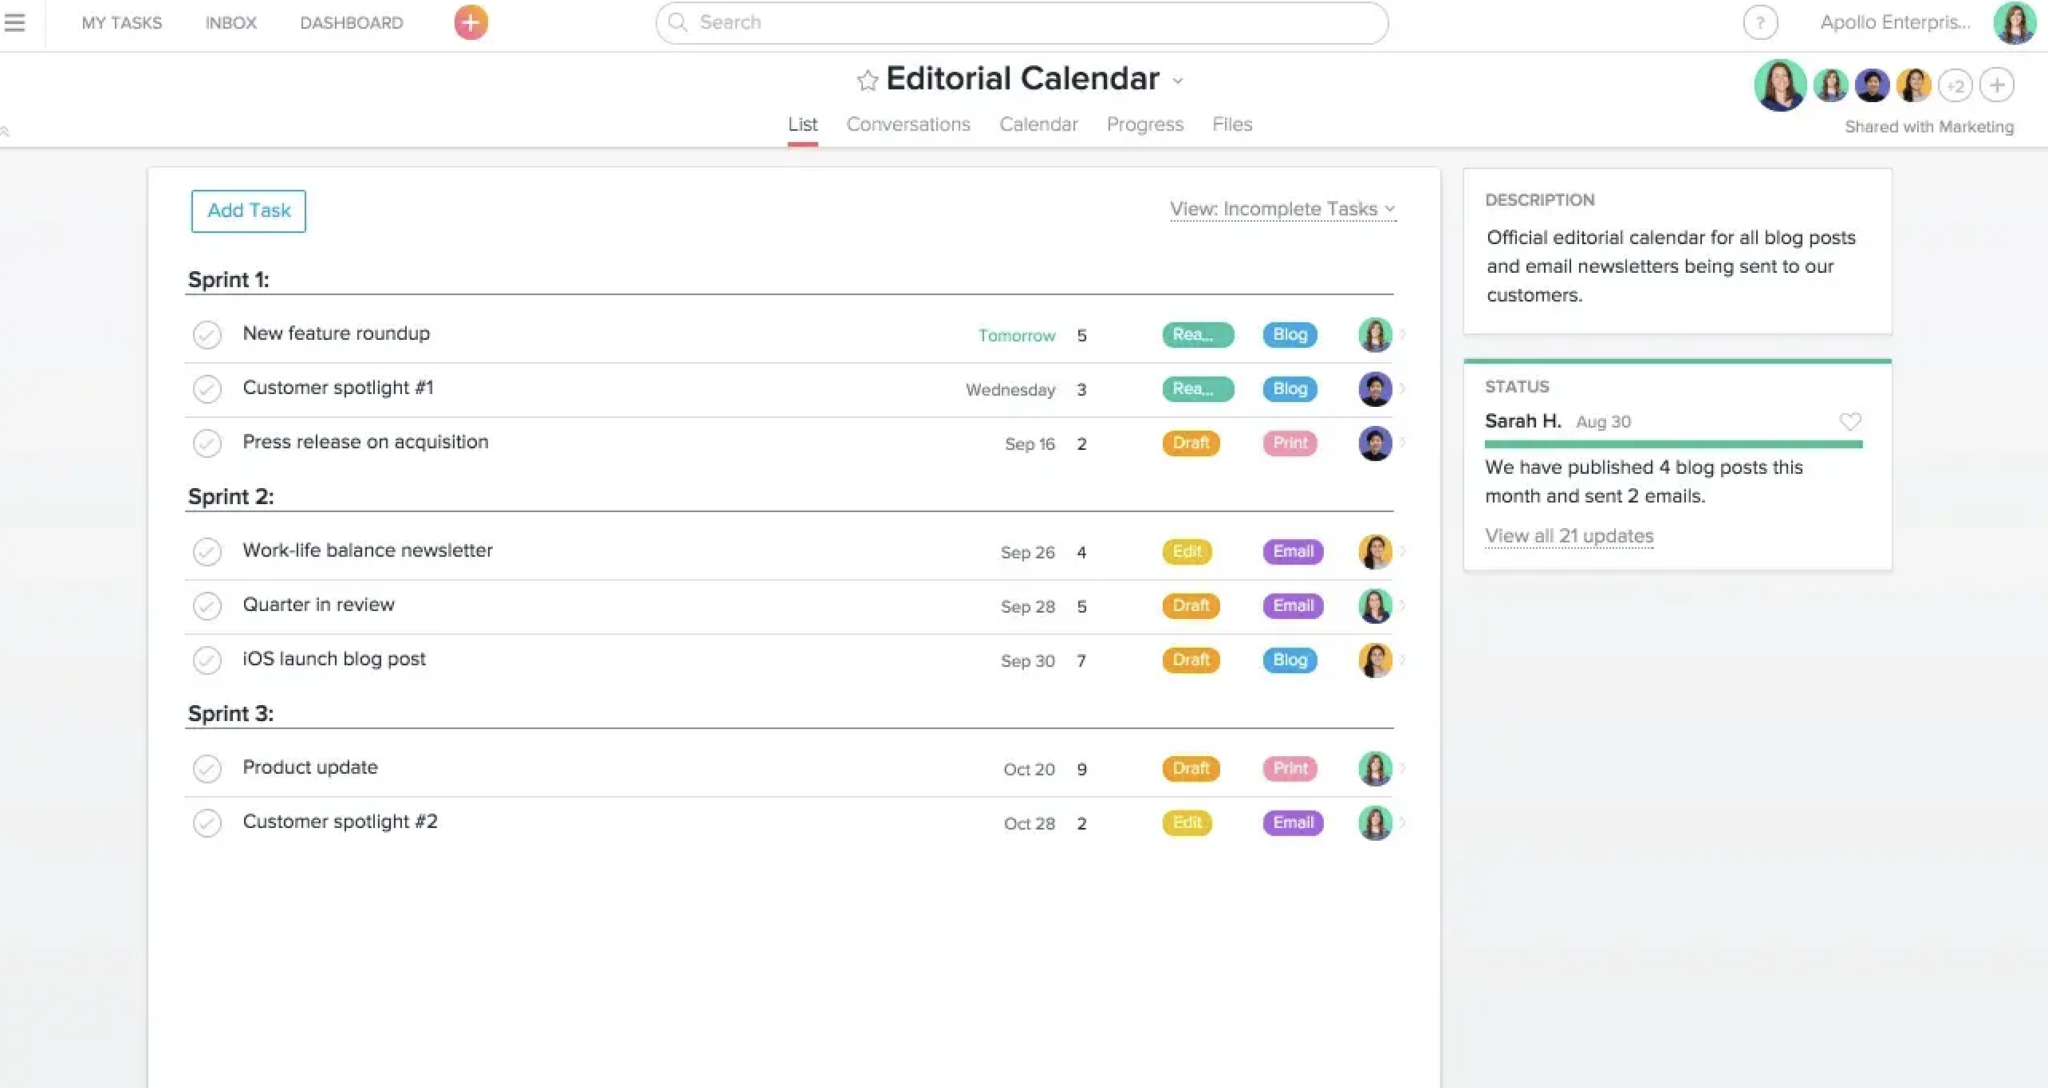Complete the 'Quarter in review' task
2048x1088 pixels.
[207, 606]
